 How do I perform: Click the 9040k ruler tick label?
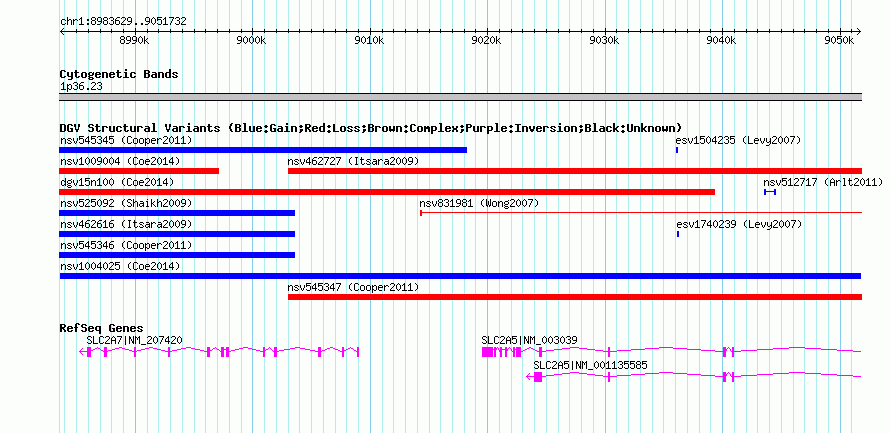click(723, 40)
